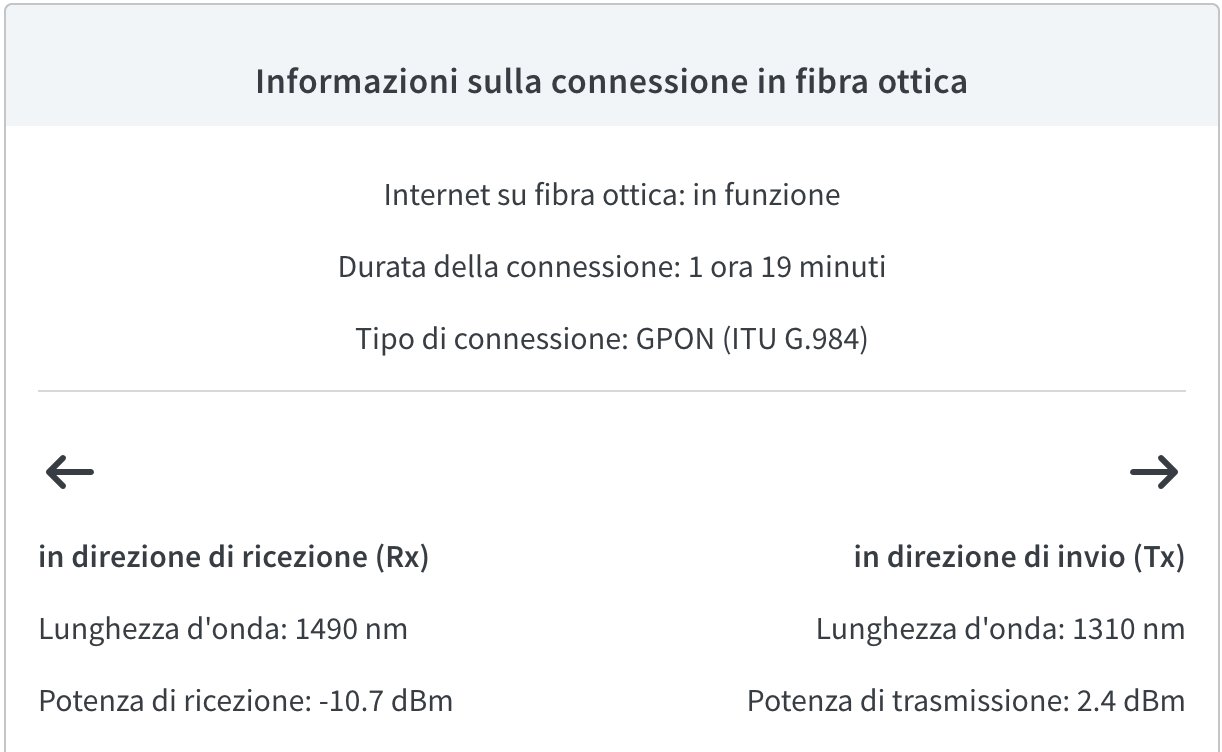Select the heading Informazioni sulla connessione in fibra ottica
1222x752 pixels.
click(x=611, y=82)
